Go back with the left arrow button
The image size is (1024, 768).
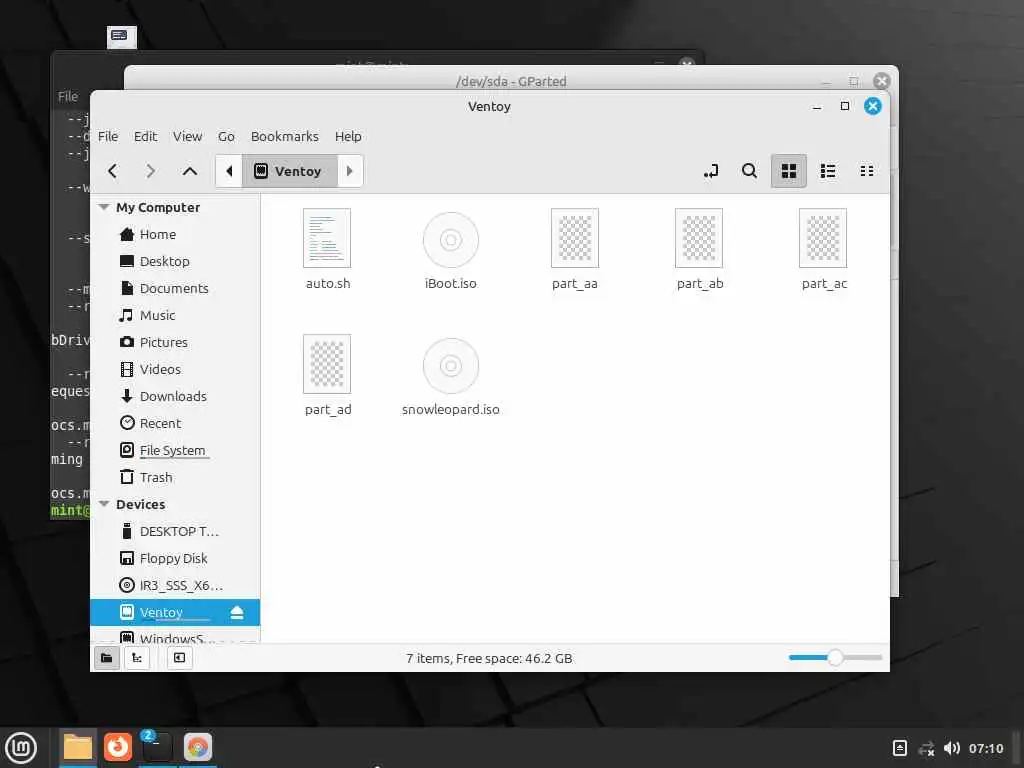click(x=112, y=171)
